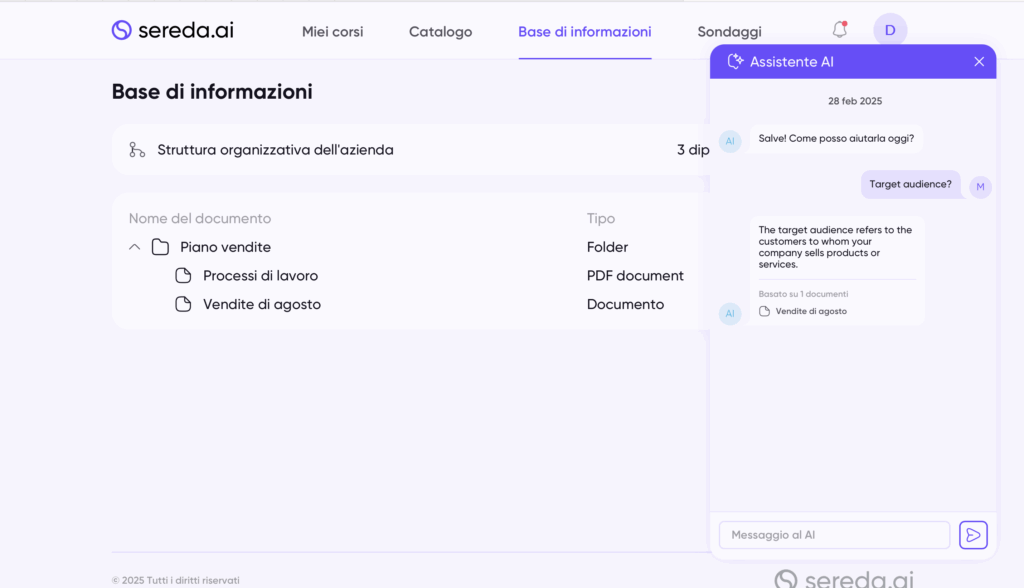The image size is (1024, 588).
Task: Click the Vendite di agosto file icon in list
Action: 183,304
